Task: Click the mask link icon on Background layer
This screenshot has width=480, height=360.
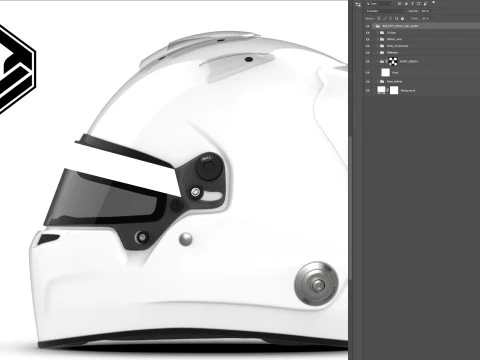Action: click(x=388, y=90)
